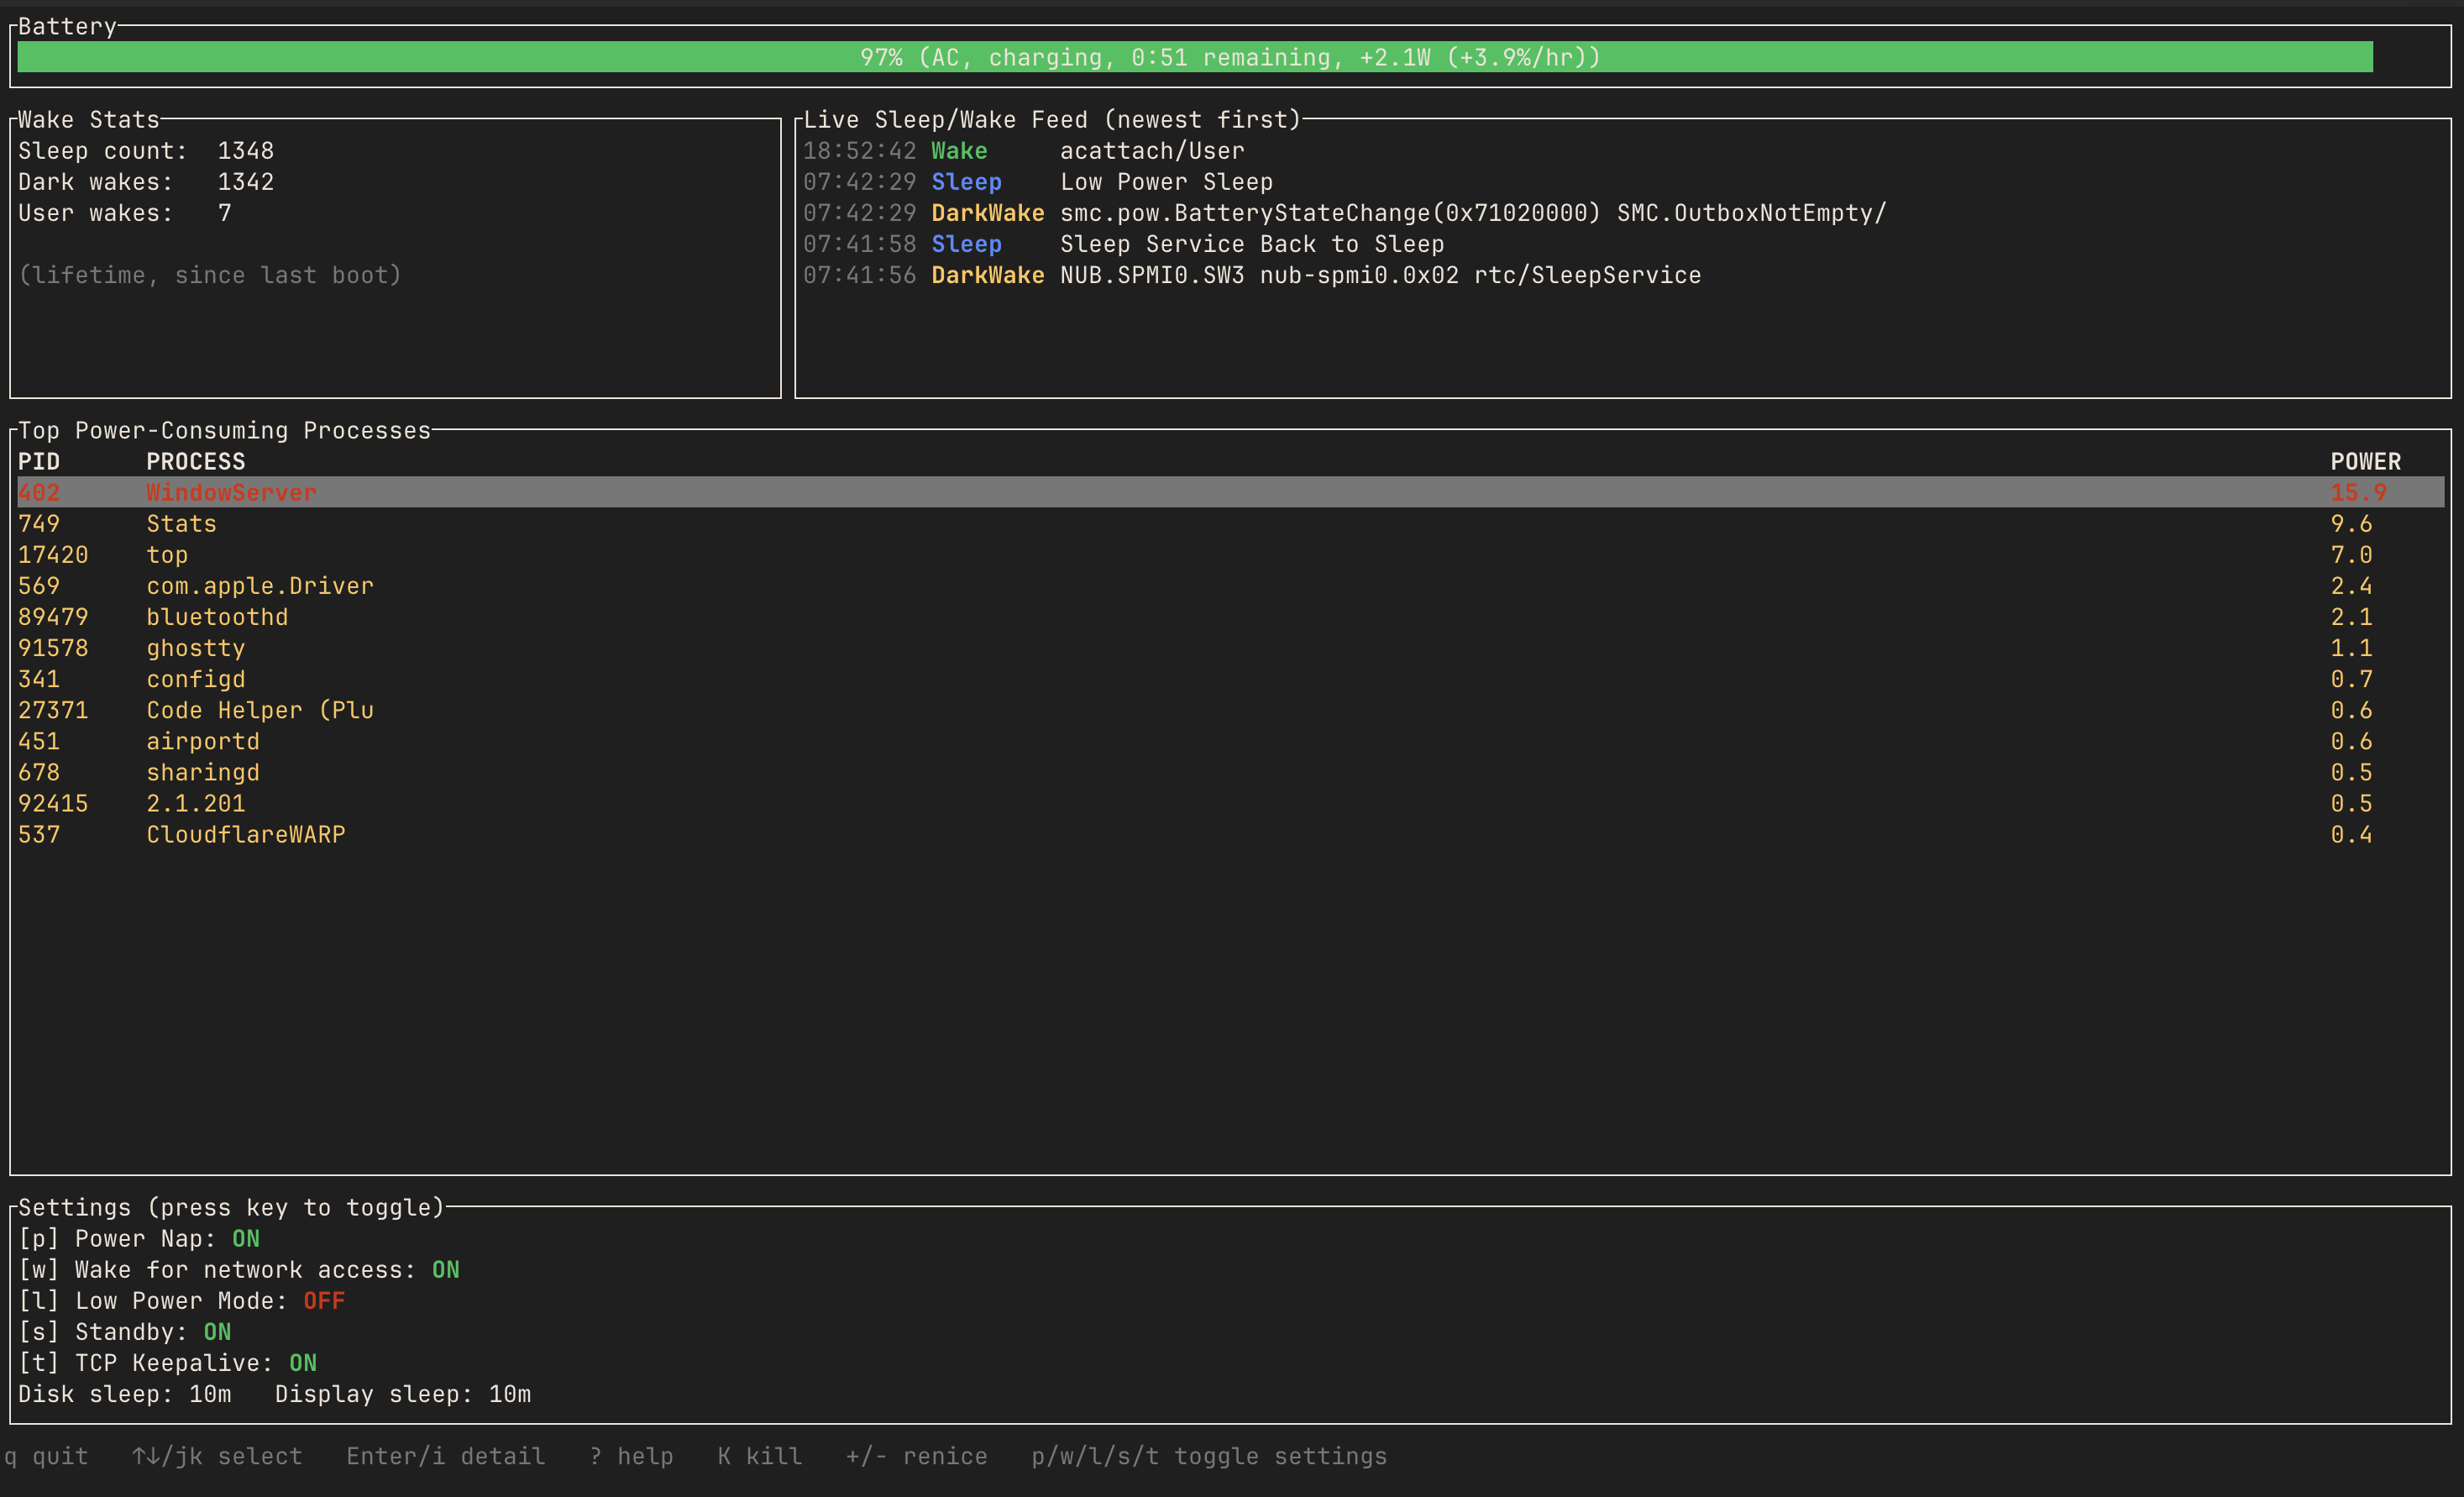Click the 'Enter/i detail' footer hint
The height and width of the screenshot is (1497, 2464).
click(x=446, y=1455)
